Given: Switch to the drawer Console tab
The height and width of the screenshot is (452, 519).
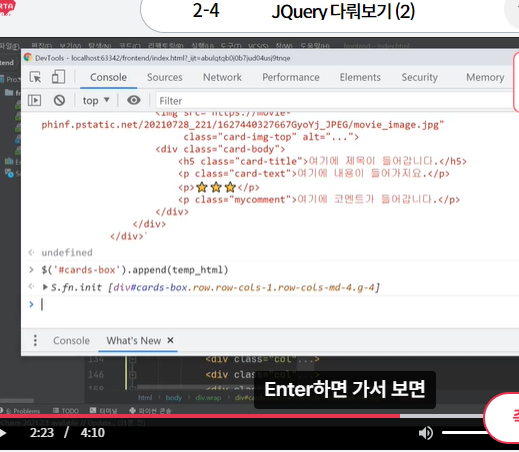Looking at the screenshot, I should (71, 341).
